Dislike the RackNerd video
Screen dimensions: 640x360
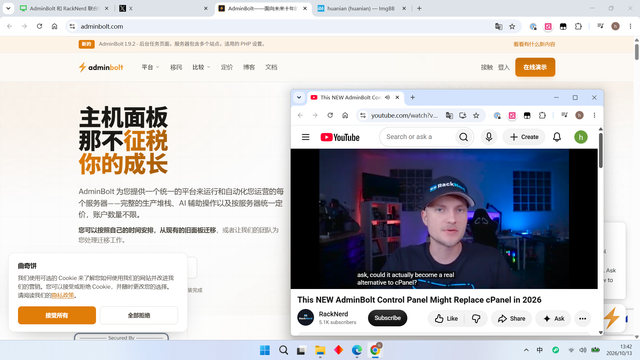[476, 318]
